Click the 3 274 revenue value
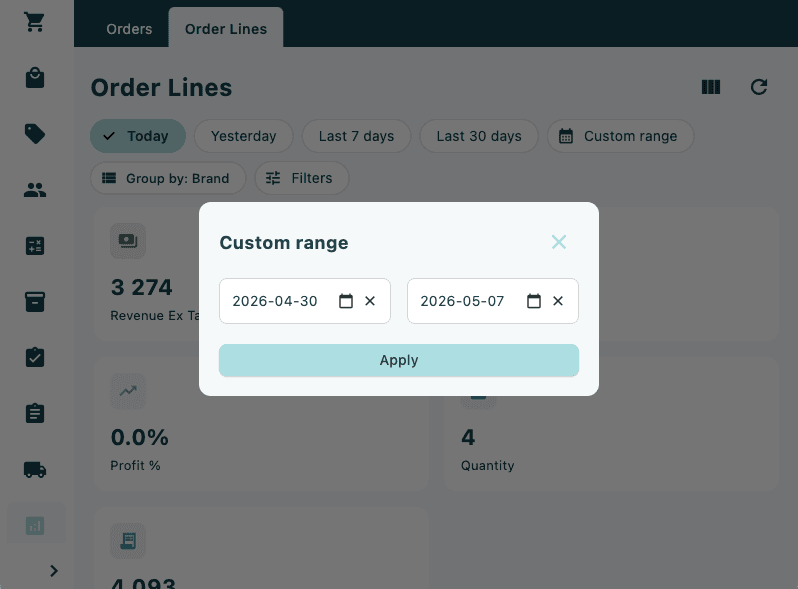The width and height of the screenshot is (798, 589). pyautogui.click(x=141, y=287)
